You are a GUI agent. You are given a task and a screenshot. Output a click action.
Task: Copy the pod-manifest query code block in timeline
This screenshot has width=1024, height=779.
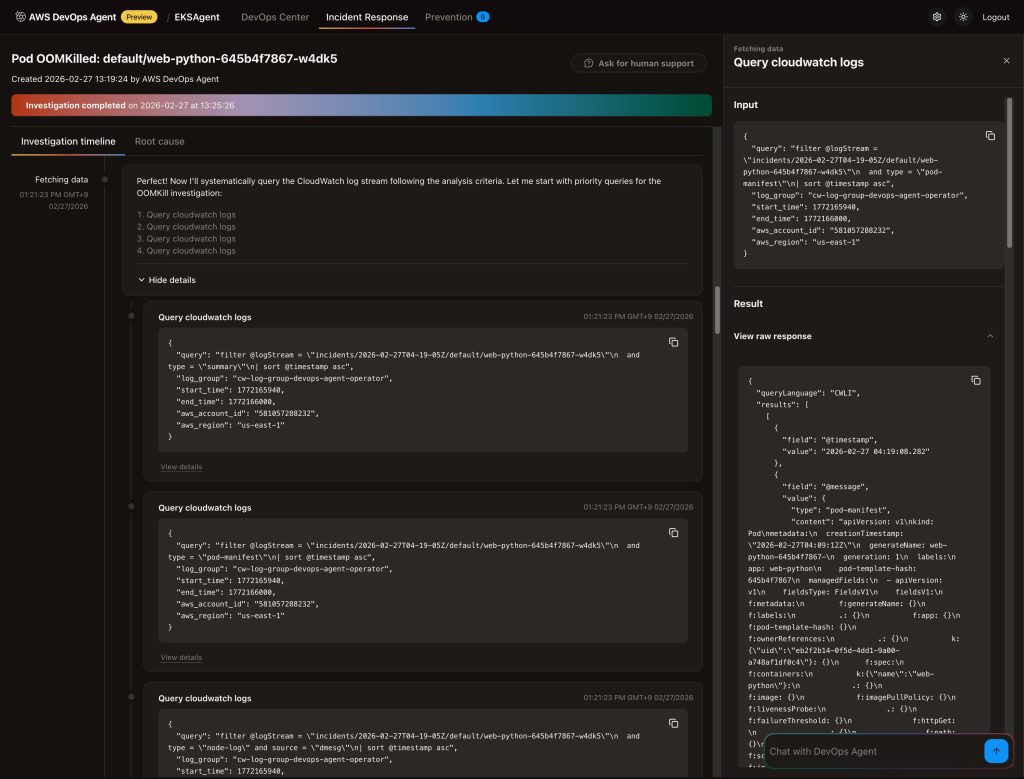673,533
